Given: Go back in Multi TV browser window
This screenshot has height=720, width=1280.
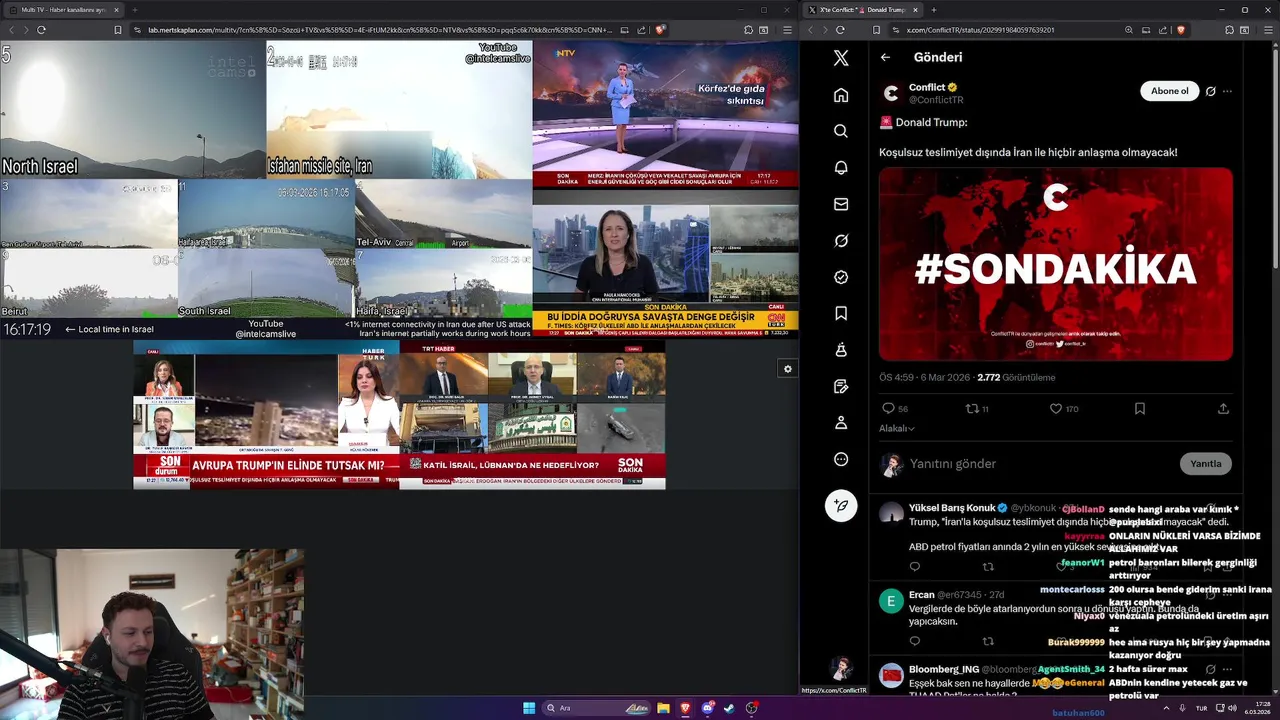Looking at the screenshot, I should 12,30.
